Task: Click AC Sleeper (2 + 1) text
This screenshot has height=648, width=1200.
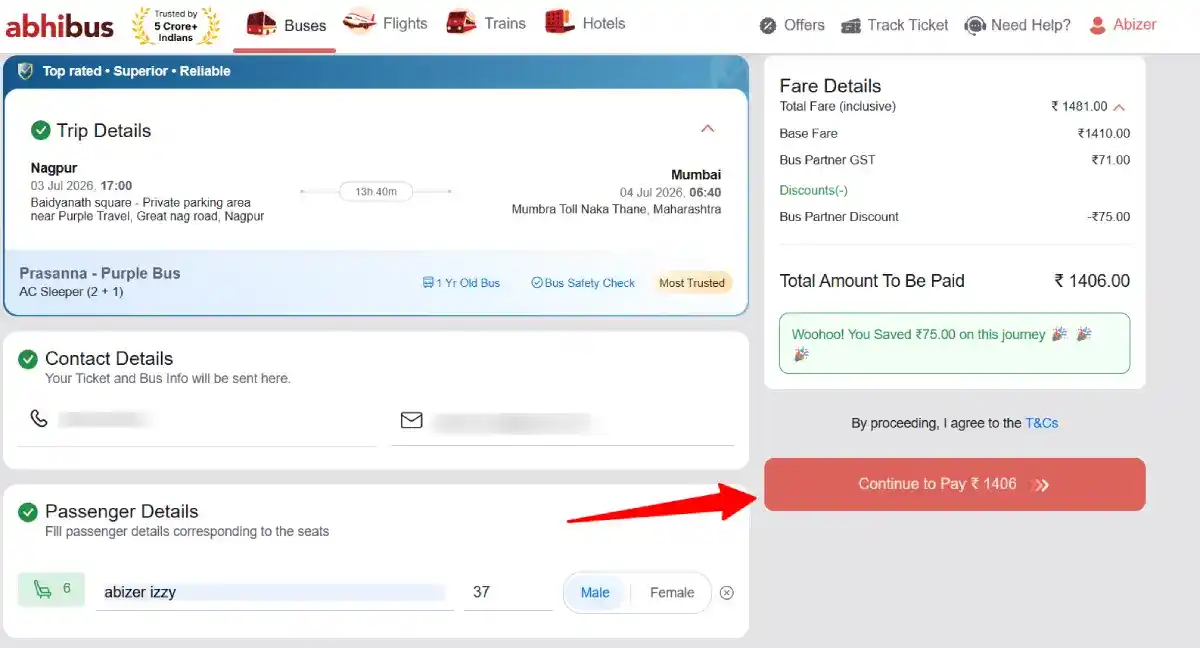Action: pyautogui.click(x=71, y=292)
